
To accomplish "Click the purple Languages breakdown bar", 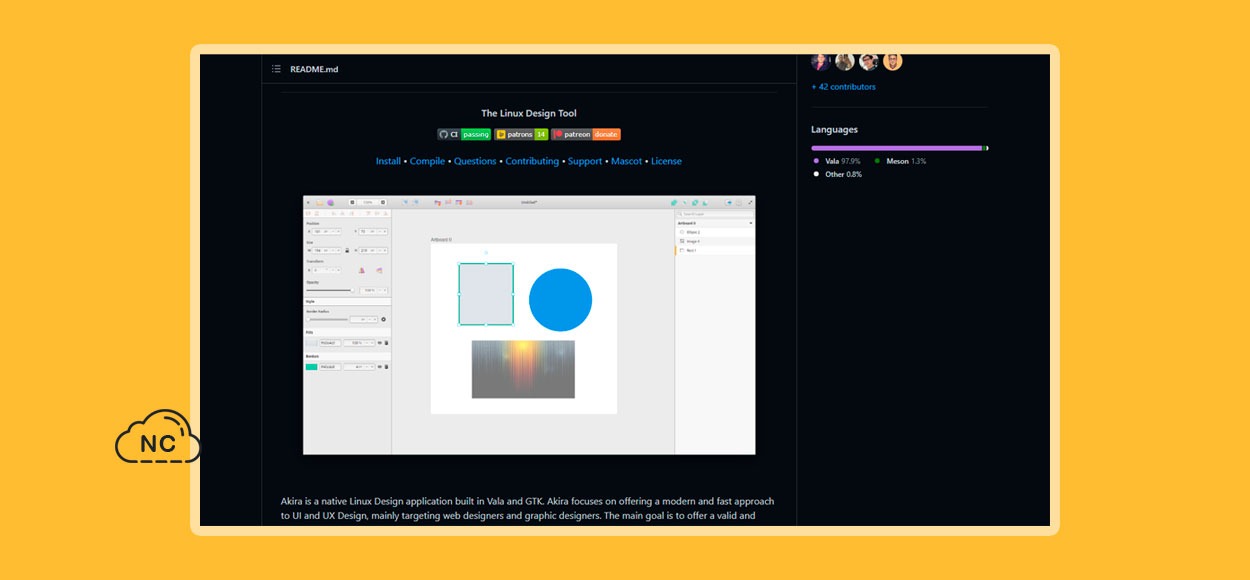I will (896, 148).
